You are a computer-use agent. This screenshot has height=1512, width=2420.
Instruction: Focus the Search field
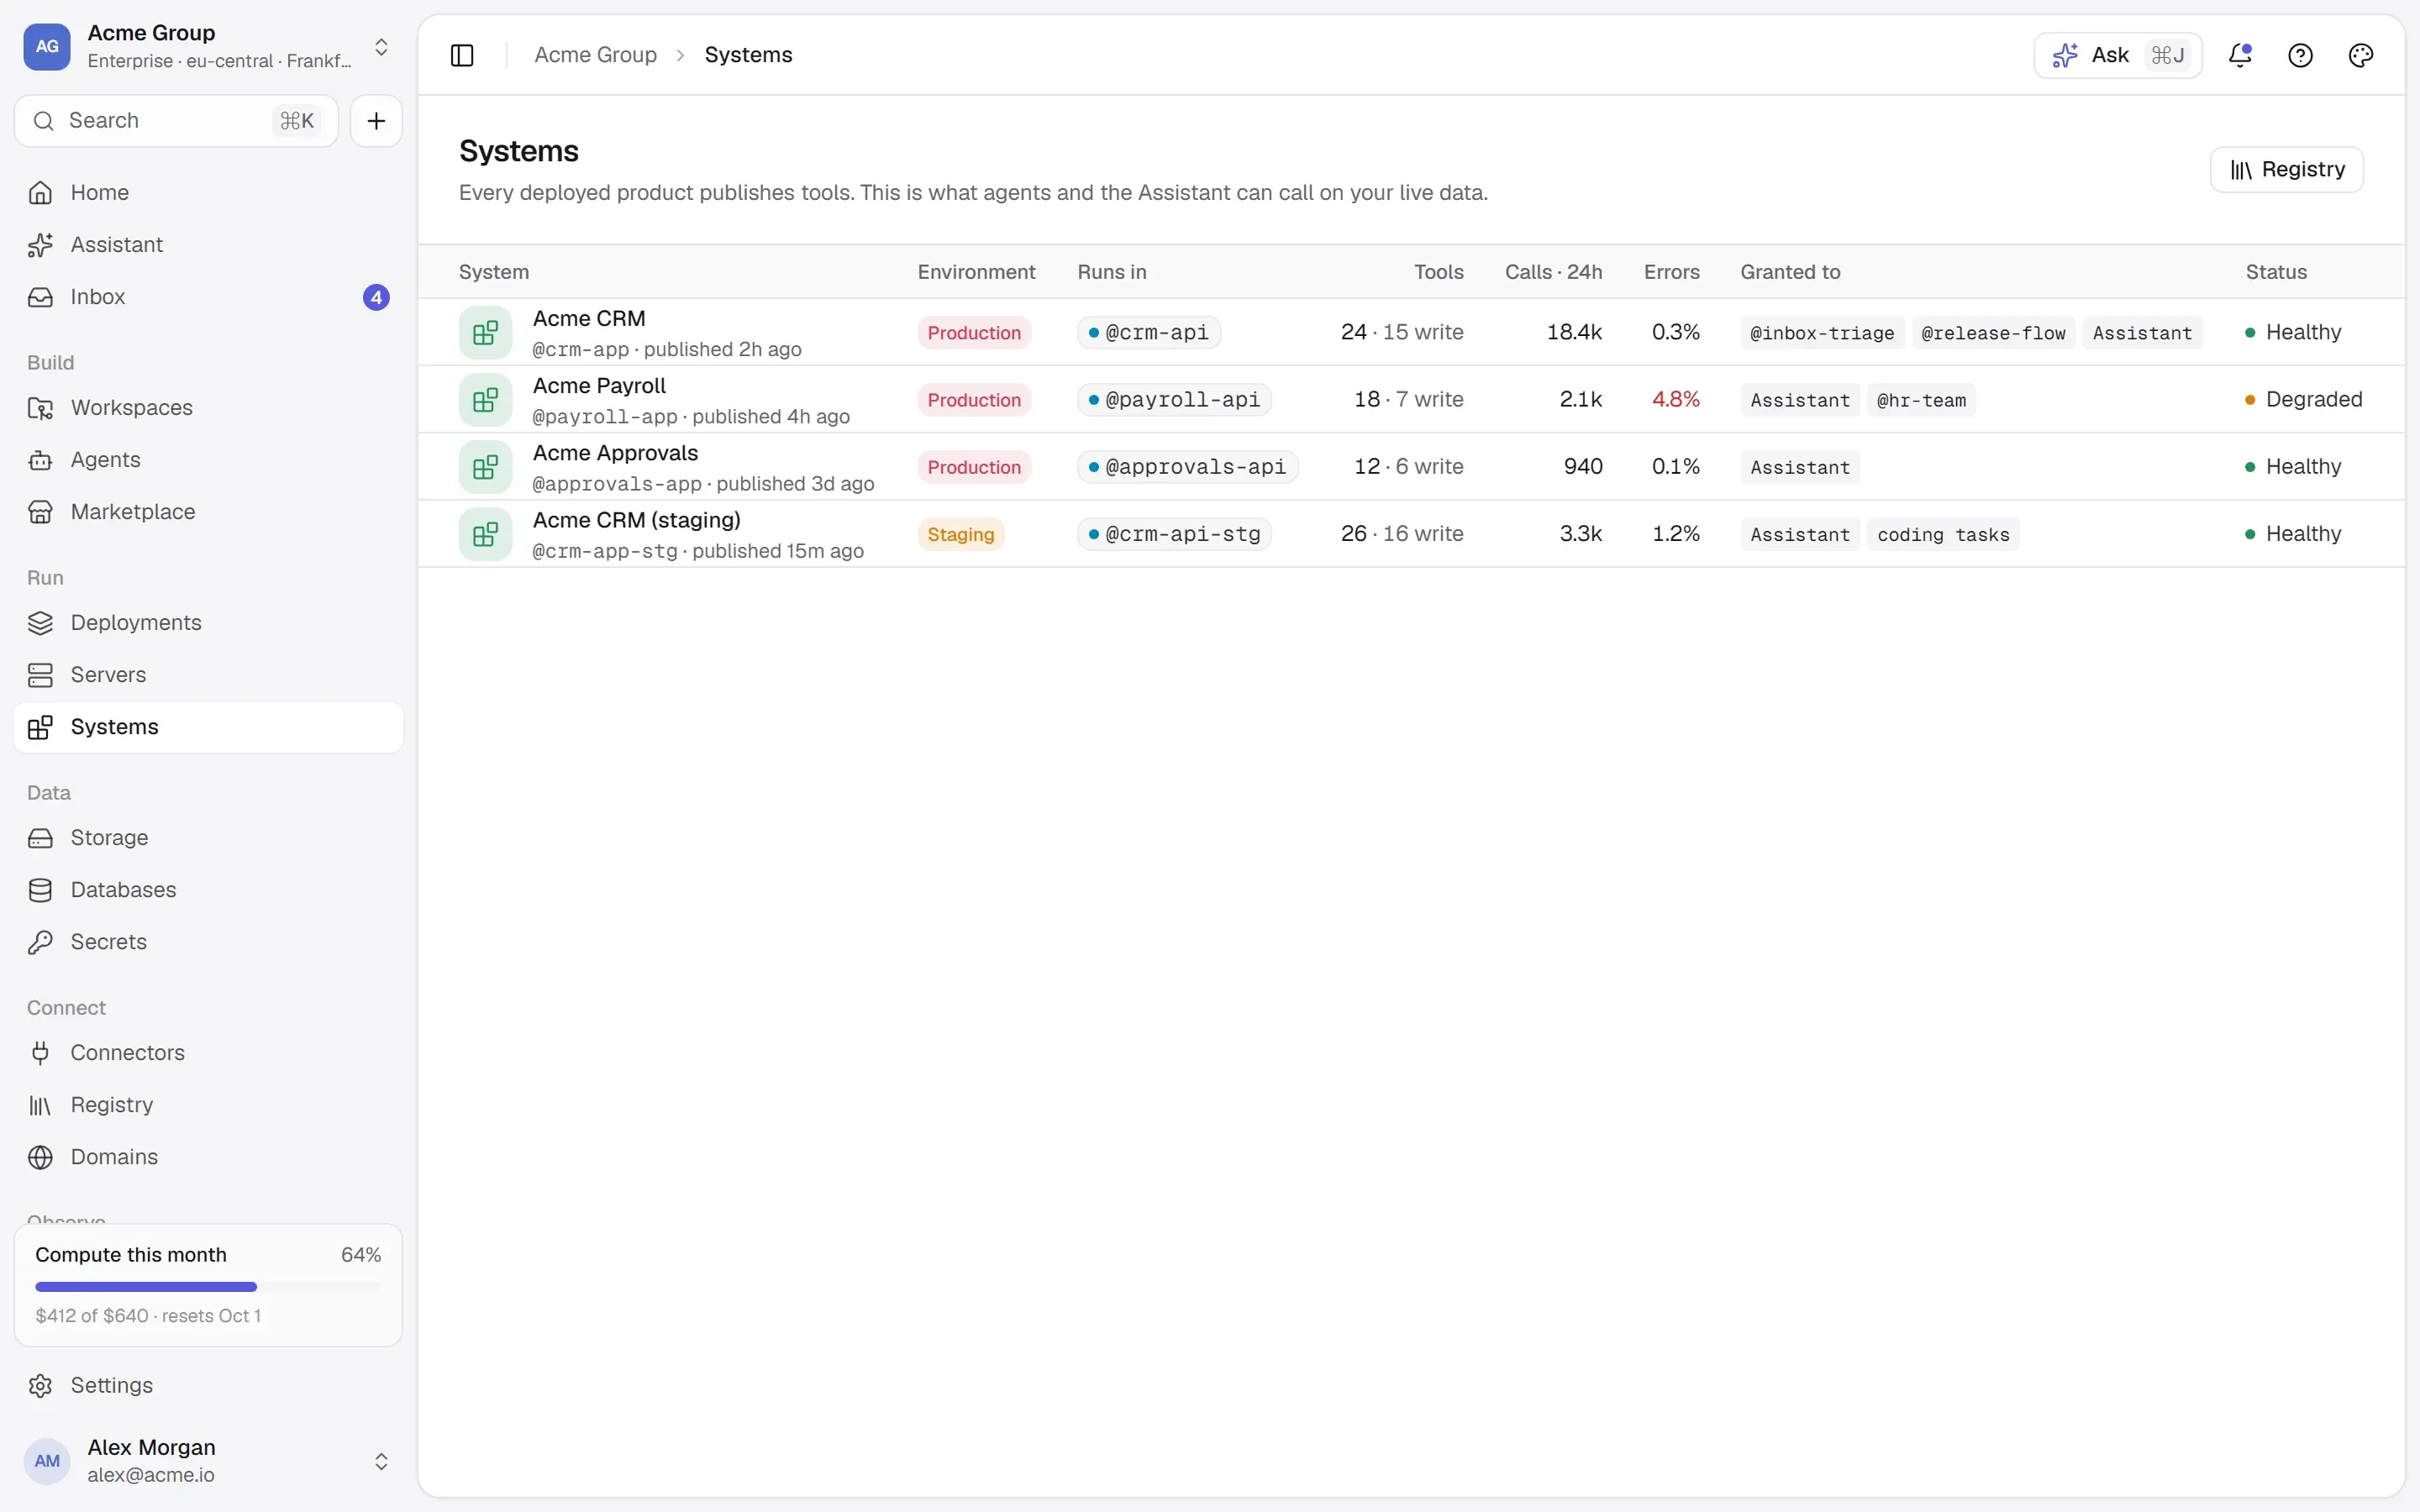176,121
